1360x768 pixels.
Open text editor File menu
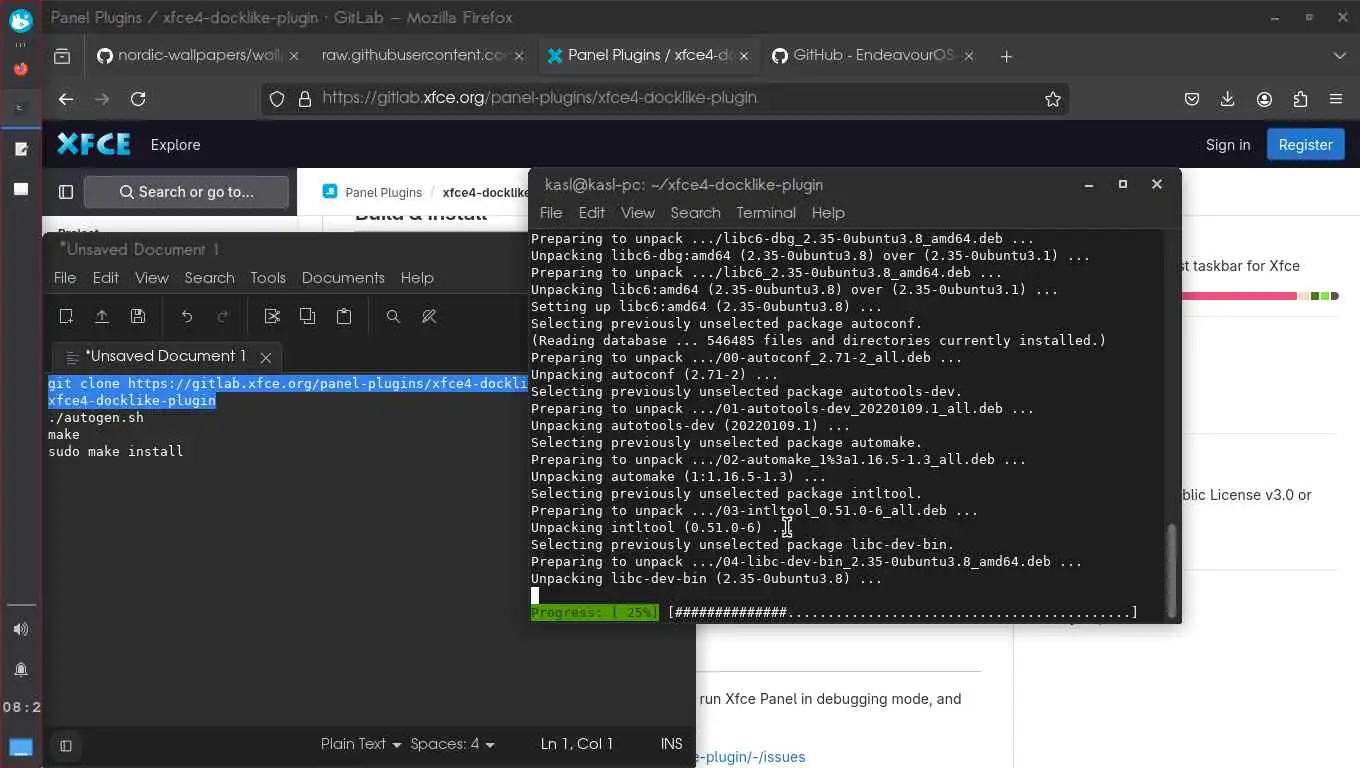point(65,278)
